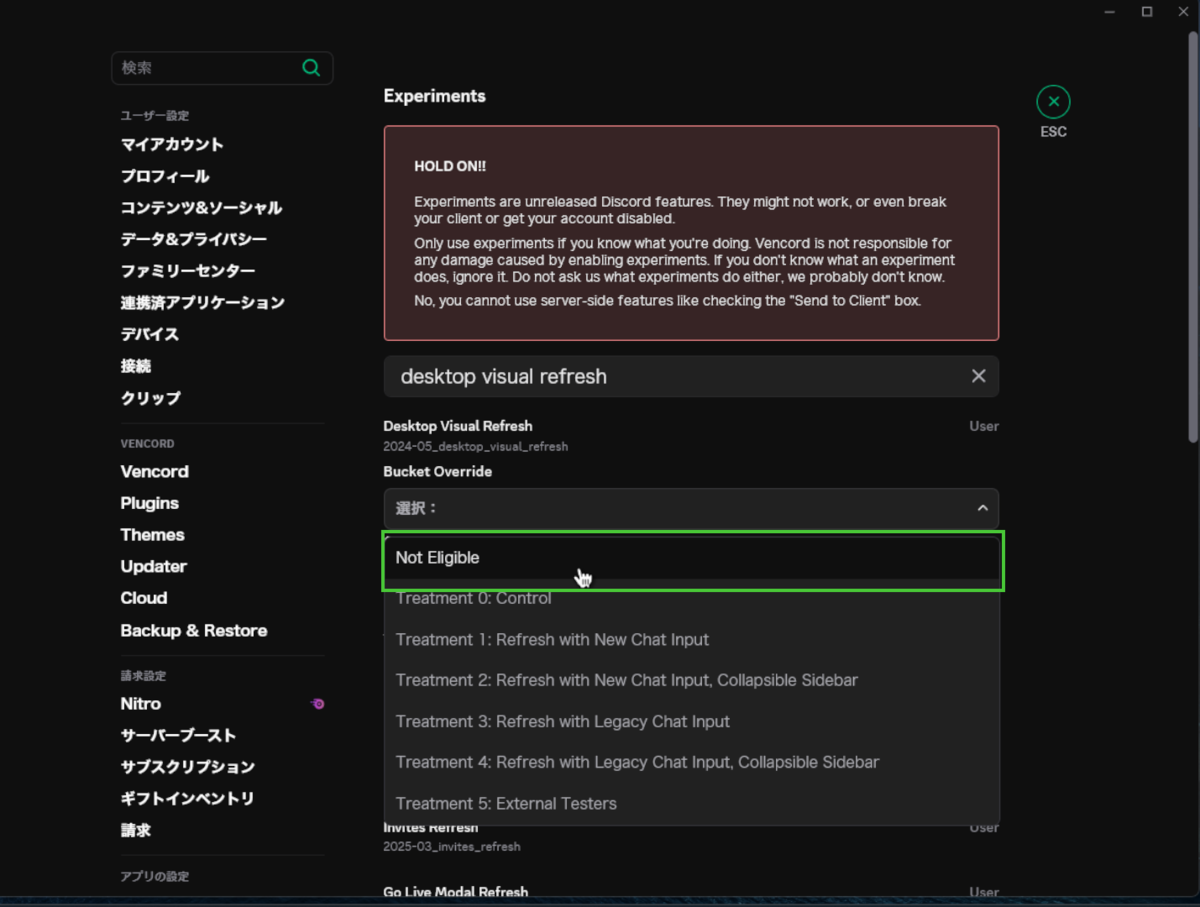Click the HOLD ON!! warning heading
The image size is (1200, 907).
(x=450, y=166)
